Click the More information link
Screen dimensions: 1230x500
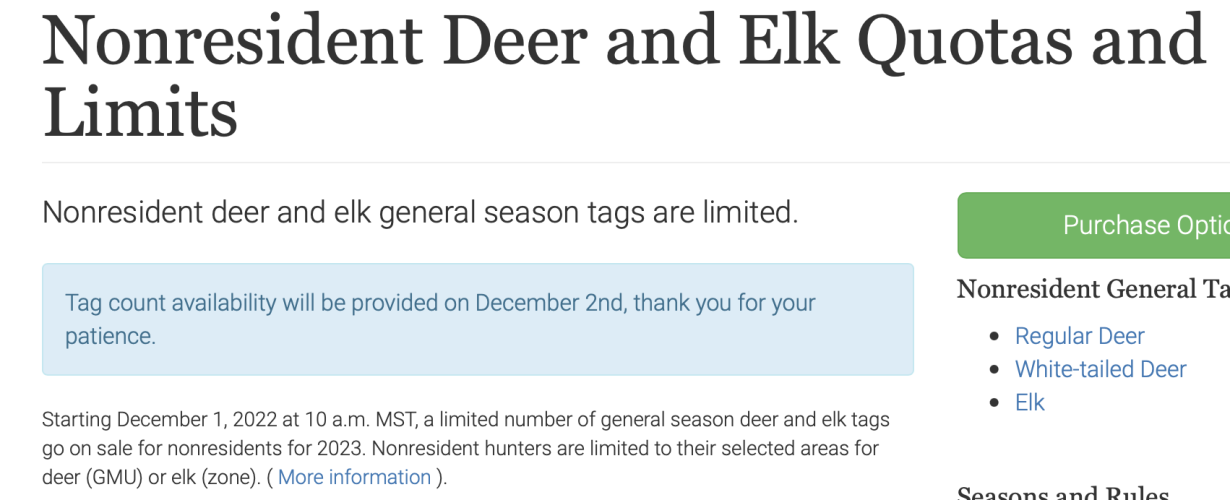pos(354,477)
